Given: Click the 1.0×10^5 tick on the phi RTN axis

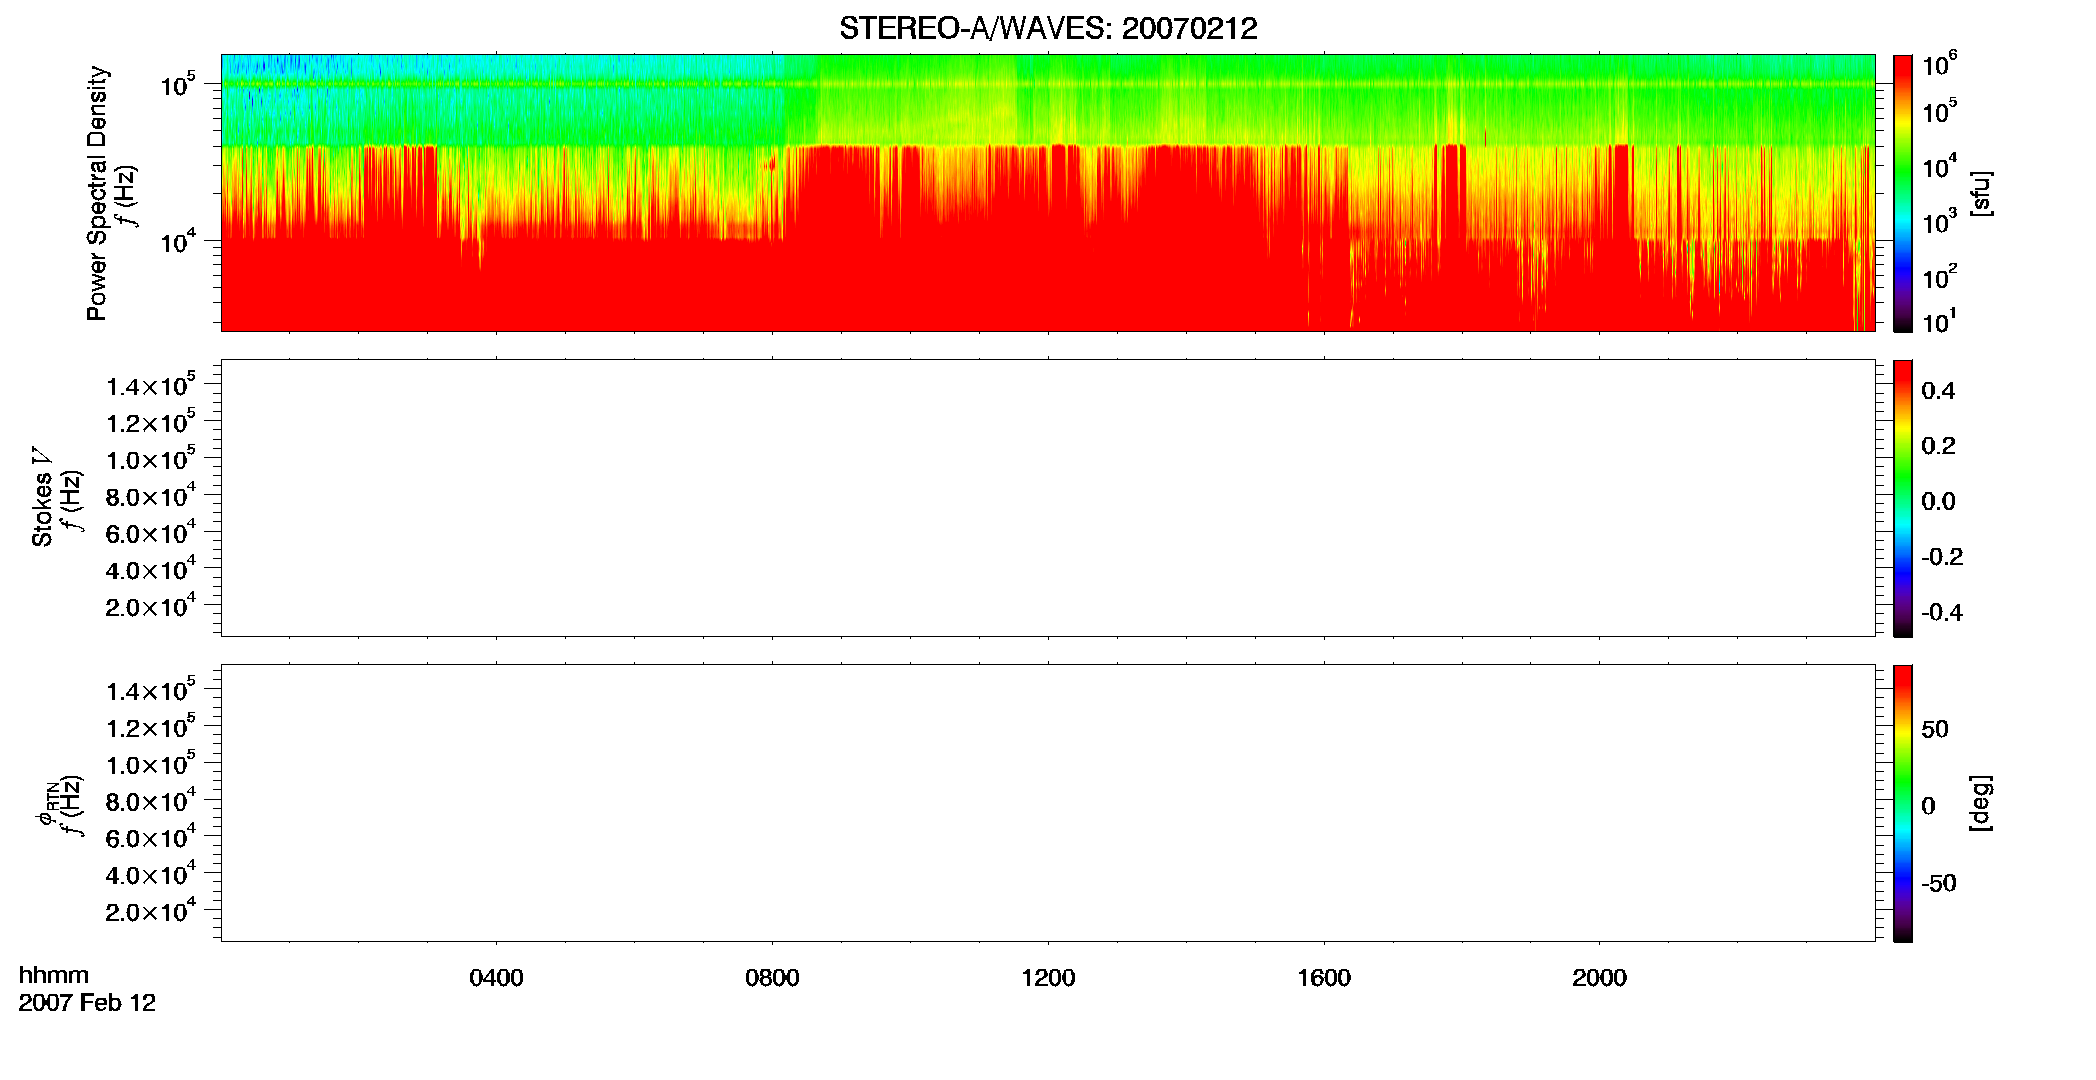Looking at the screenshot, I should pyautogui.click(x=151, y=764).
